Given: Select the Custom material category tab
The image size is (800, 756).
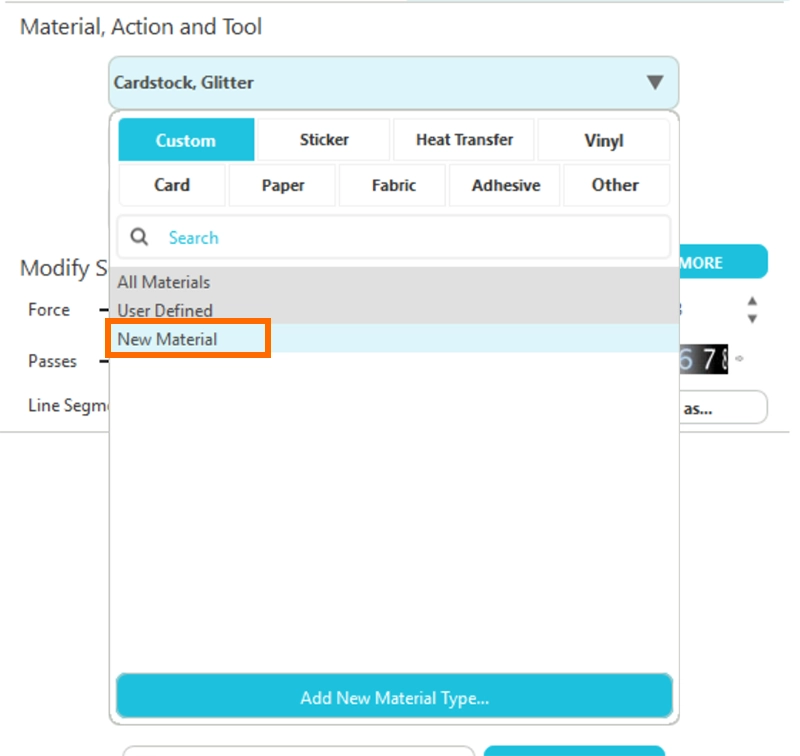Looking at the screenshot, I should click(186, 140).
